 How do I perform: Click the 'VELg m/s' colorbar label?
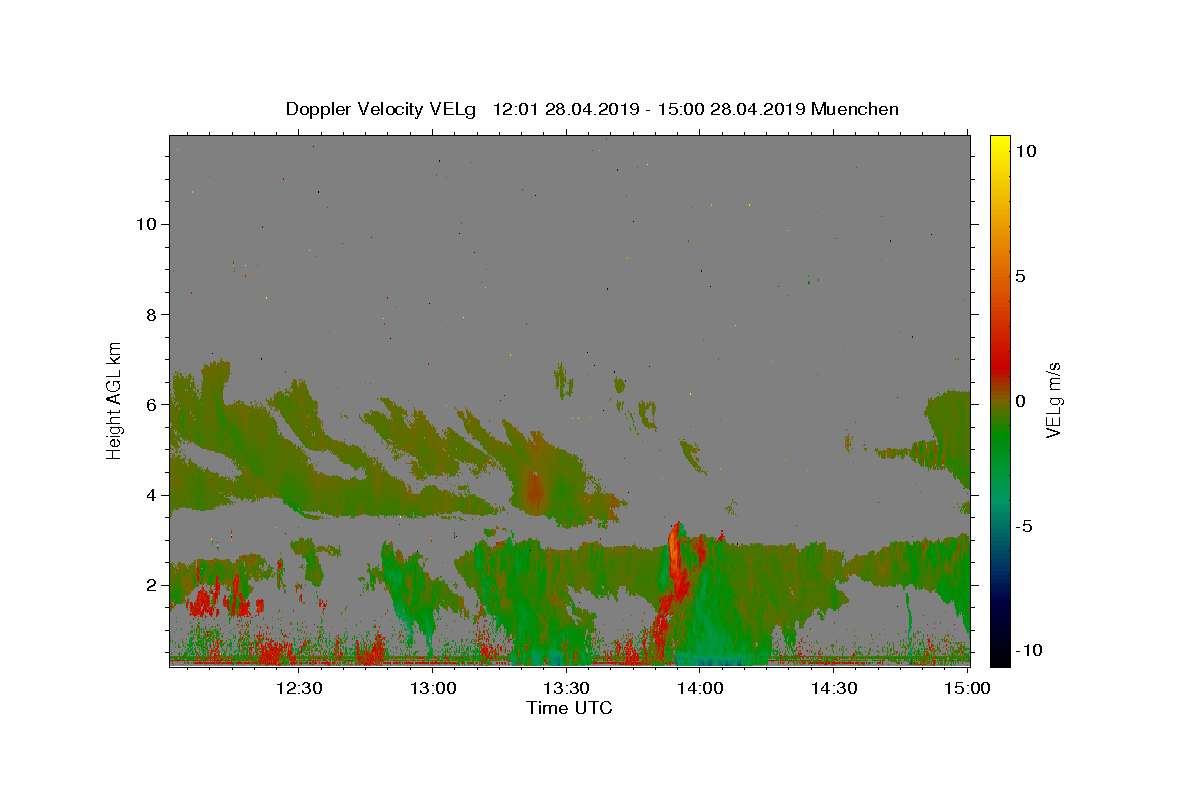point(1053,400)
